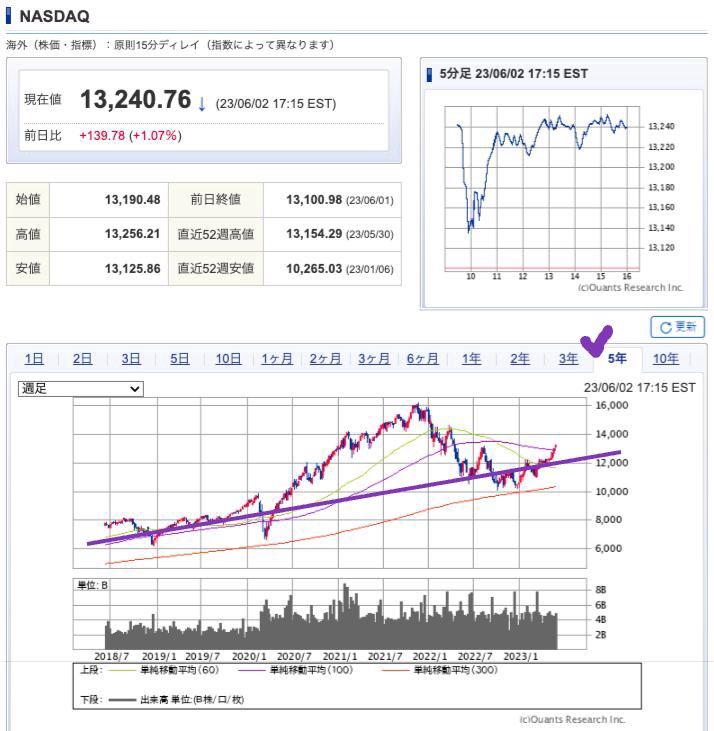Choose the active 5年 tab
714x731 pixels.
pyautogui.click(x=617, y=359)
